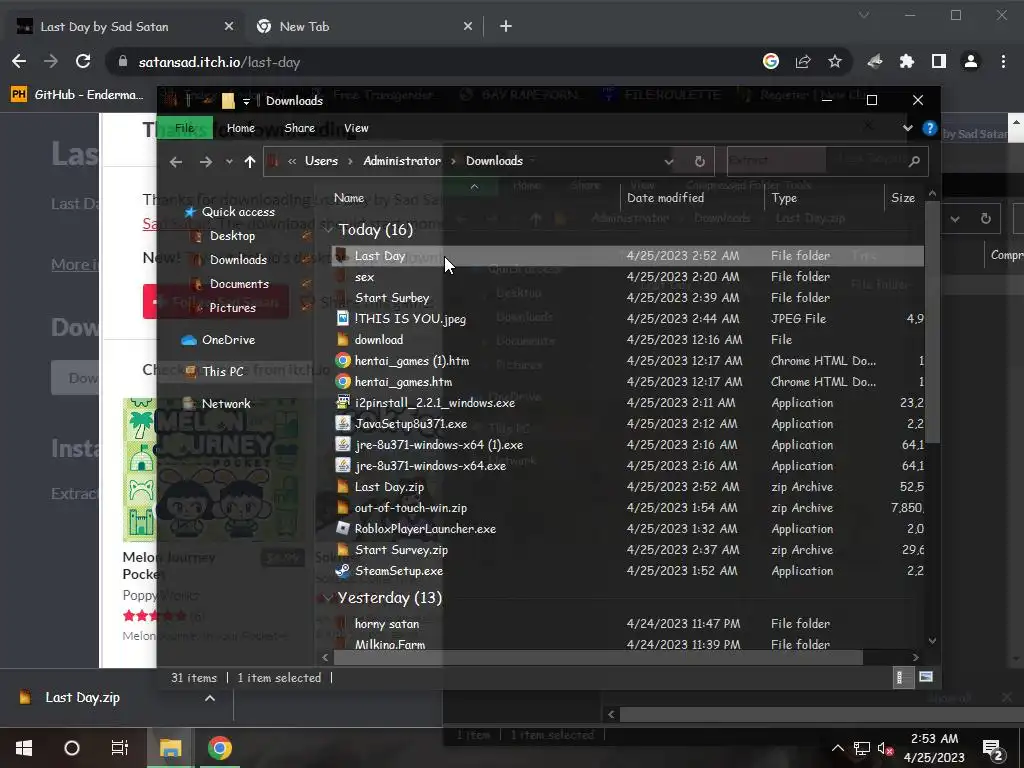Open the File tab in Explorer

click(x=185, y=128)
